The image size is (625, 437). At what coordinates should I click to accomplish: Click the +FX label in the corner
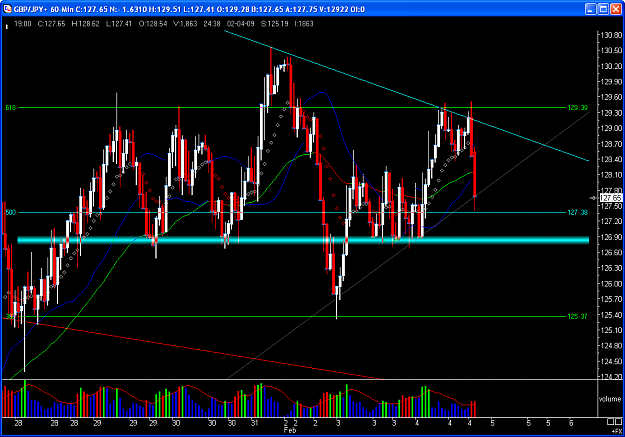coord(616,431)
